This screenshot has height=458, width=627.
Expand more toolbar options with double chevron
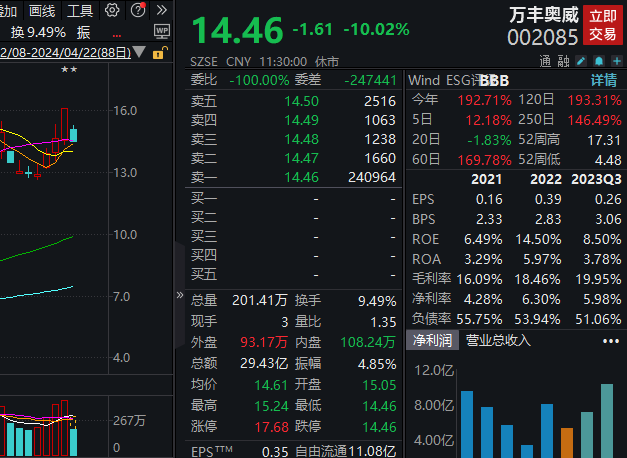click(x=162, y=10)
